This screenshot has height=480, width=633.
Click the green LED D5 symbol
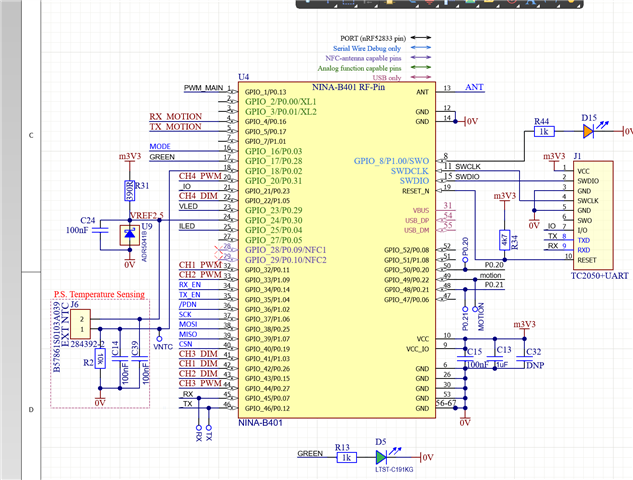click(x=381, y=457)
